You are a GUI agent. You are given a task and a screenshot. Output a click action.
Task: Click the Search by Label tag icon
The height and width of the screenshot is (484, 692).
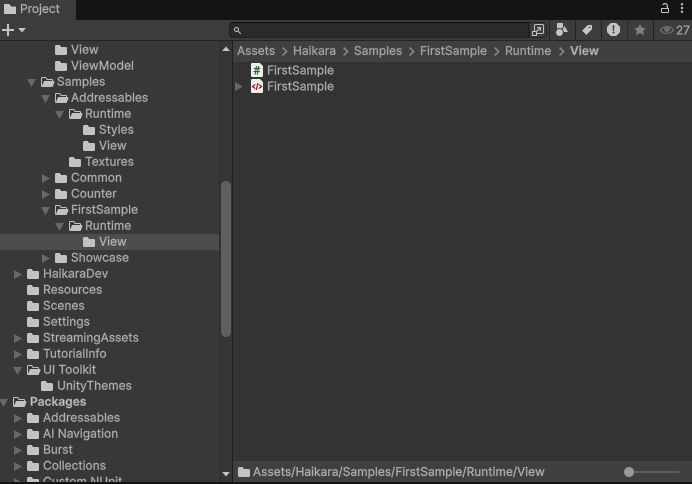588,30
